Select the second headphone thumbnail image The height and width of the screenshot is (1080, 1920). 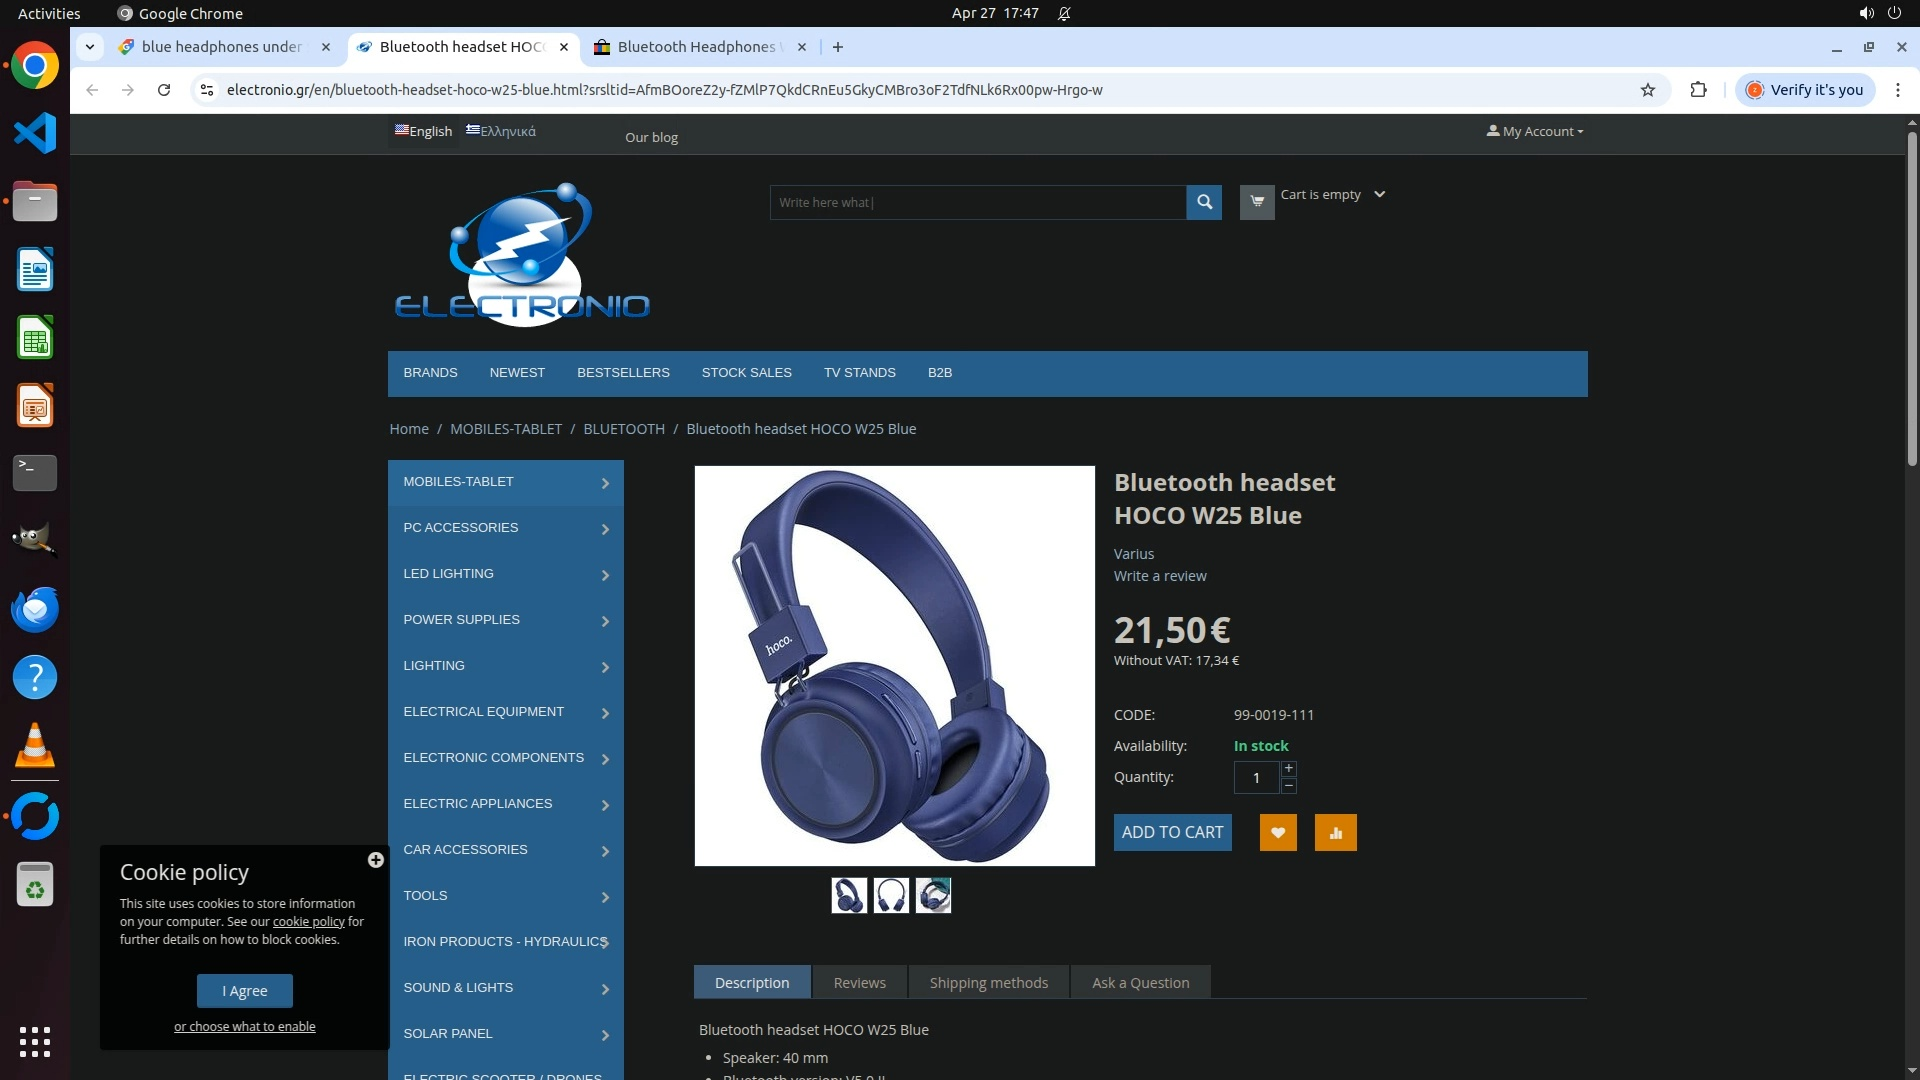pyautogui.click(x=891, y=896)
